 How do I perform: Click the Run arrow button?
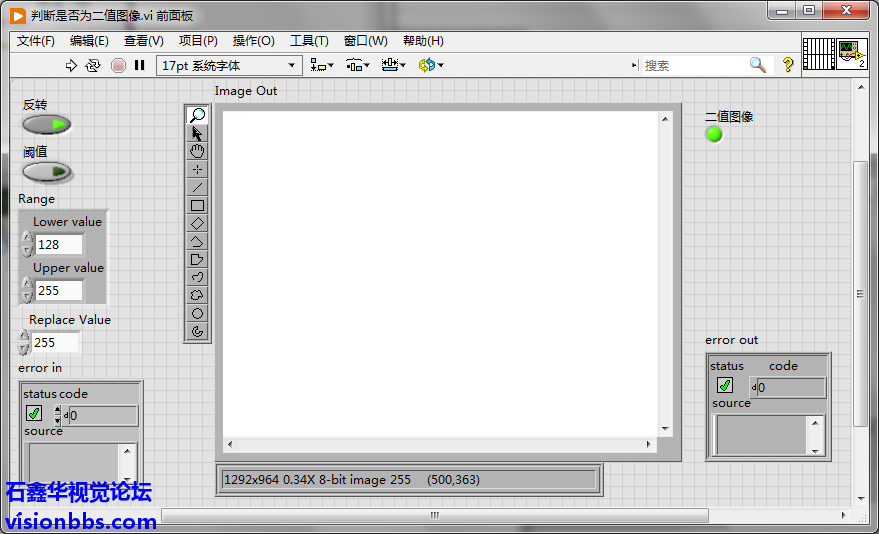point(71,66)
